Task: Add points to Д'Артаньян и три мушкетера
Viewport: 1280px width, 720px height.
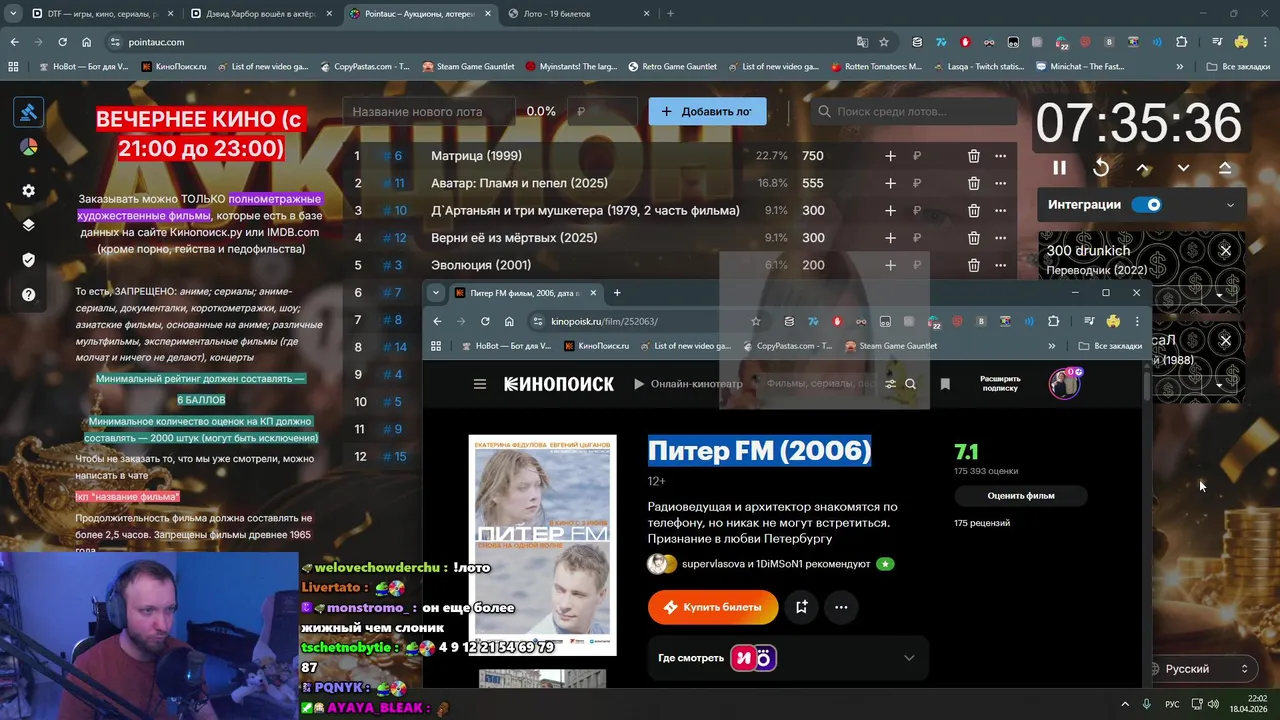Action: [890, 210]
